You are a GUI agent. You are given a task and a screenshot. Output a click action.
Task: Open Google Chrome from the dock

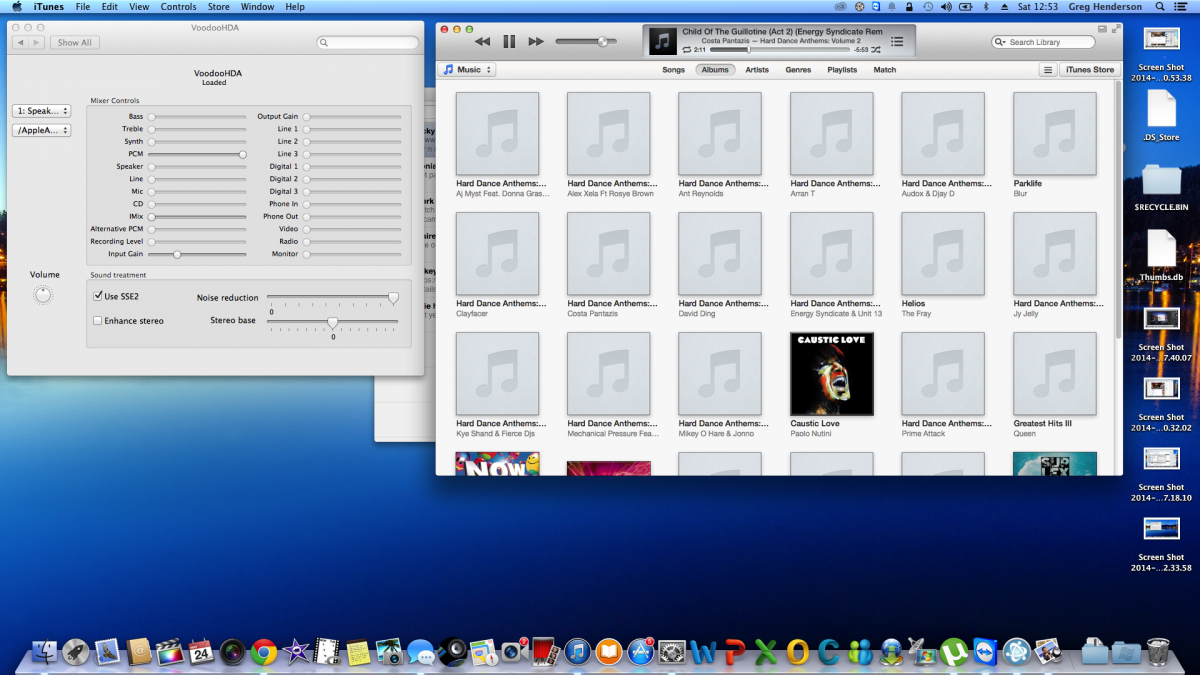(x=264, y=652)
